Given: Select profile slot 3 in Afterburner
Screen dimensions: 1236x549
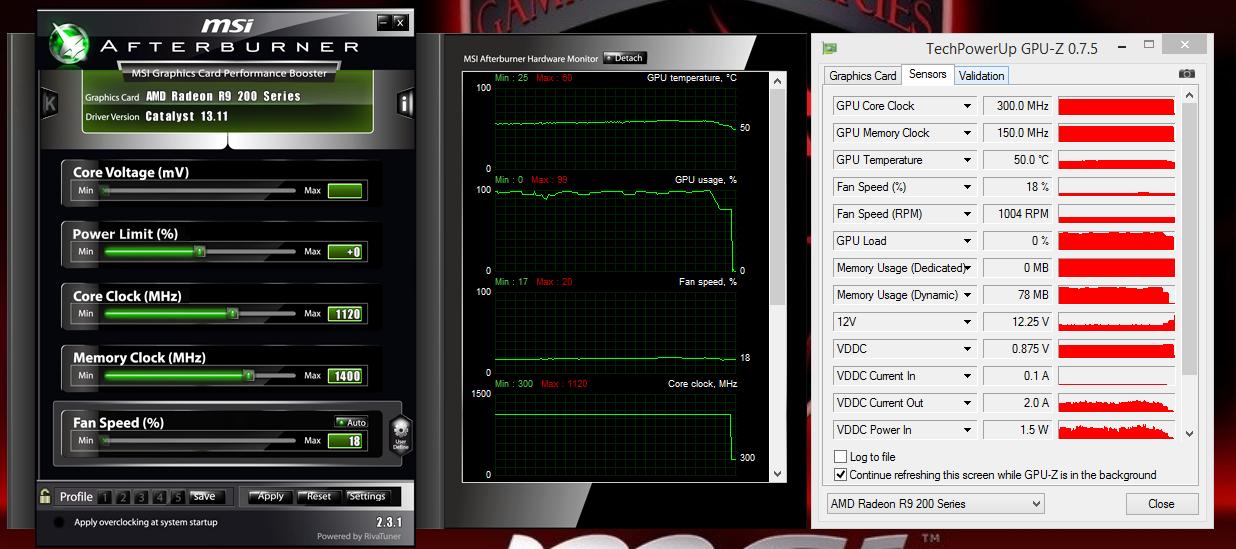Looking at the screenshot, I should pyautogui.click(x=141, y=497).
